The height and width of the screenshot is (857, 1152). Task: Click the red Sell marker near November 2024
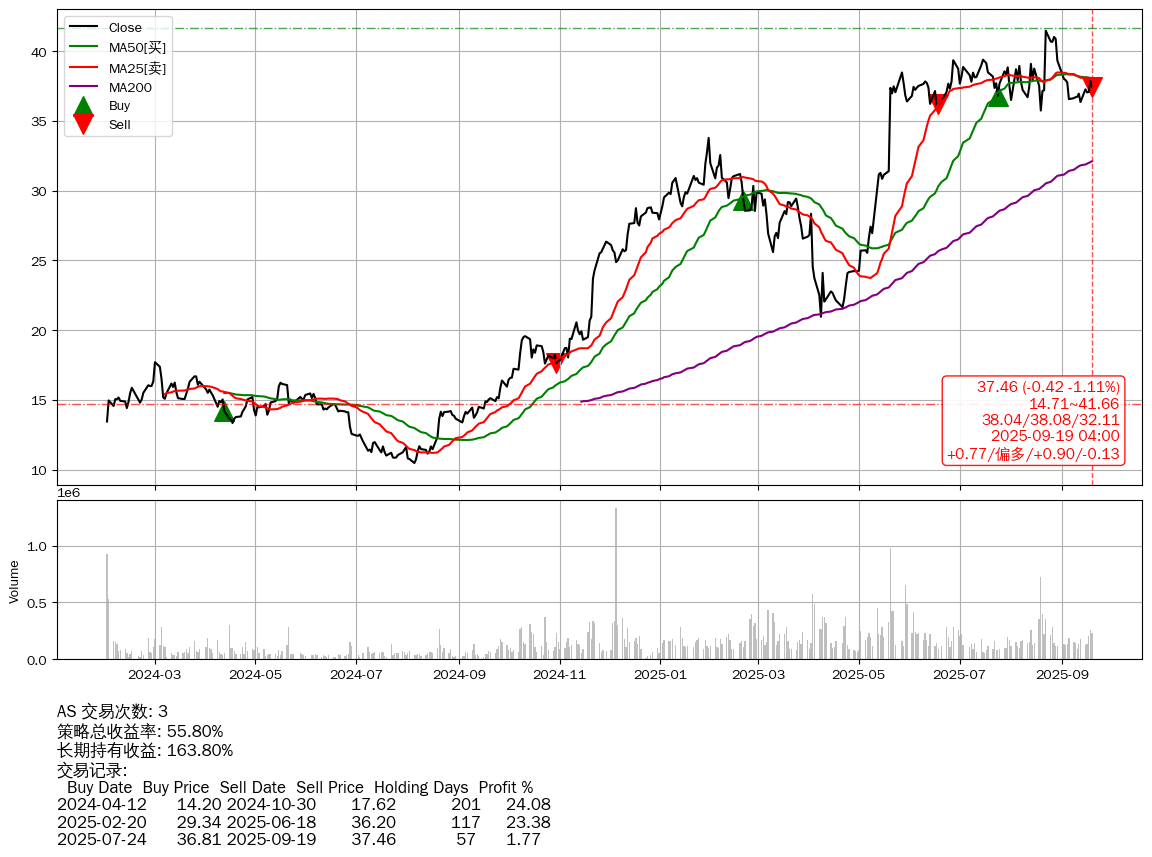[x=556, y=362]
